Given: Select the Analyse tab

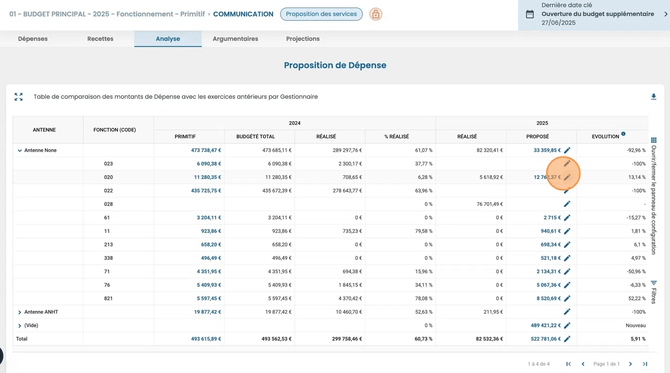Looking at the screenshot, I should point(168,39).
